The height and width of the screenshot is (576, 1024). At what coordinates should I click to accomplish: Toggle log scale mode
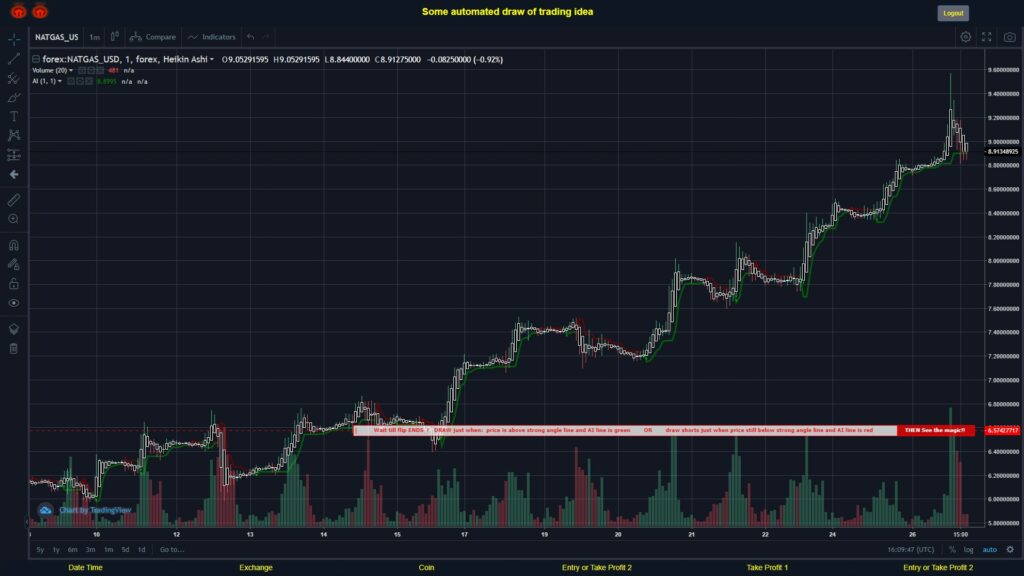coord(968,550)
